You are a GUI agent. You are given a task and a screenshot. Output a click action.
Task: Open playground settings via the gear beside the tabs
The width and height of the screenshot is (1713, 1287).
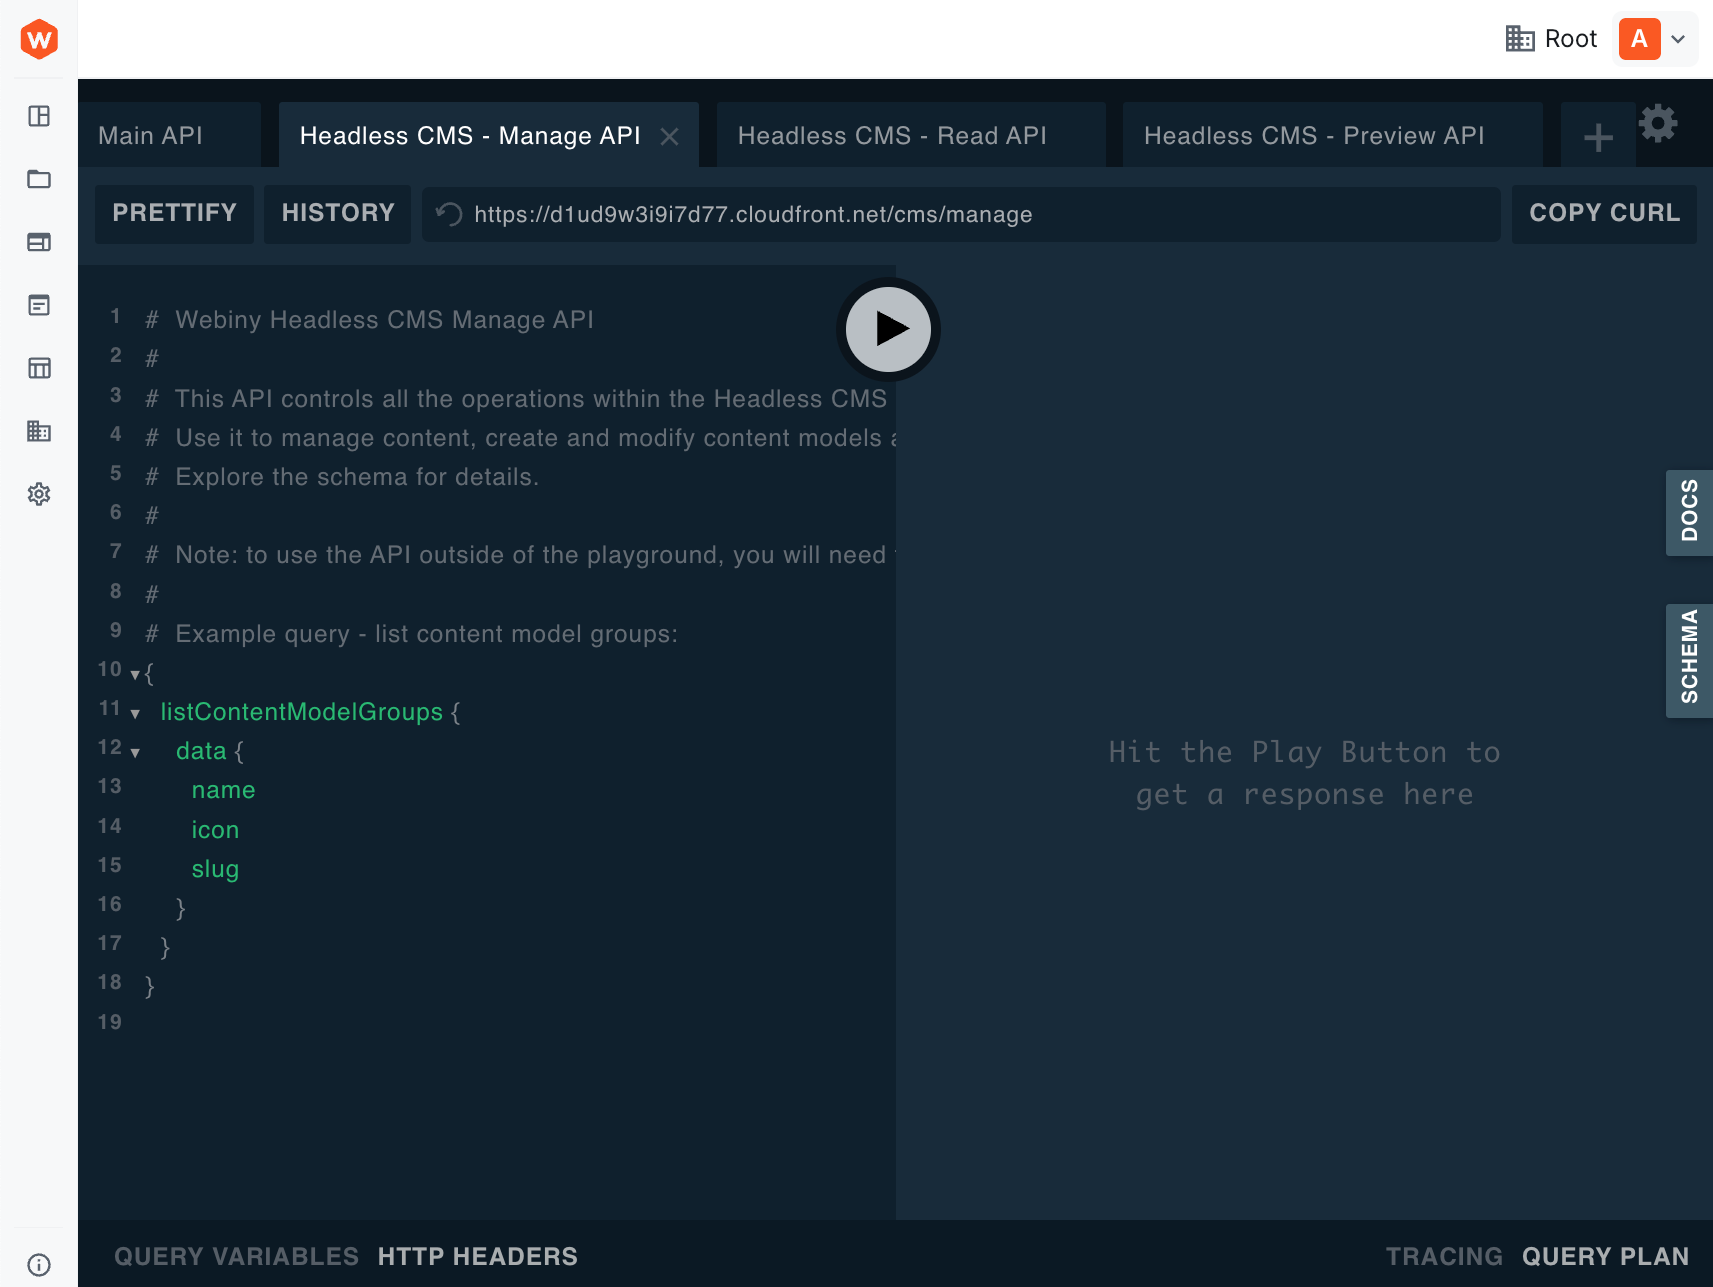(x=1658, y=123)
